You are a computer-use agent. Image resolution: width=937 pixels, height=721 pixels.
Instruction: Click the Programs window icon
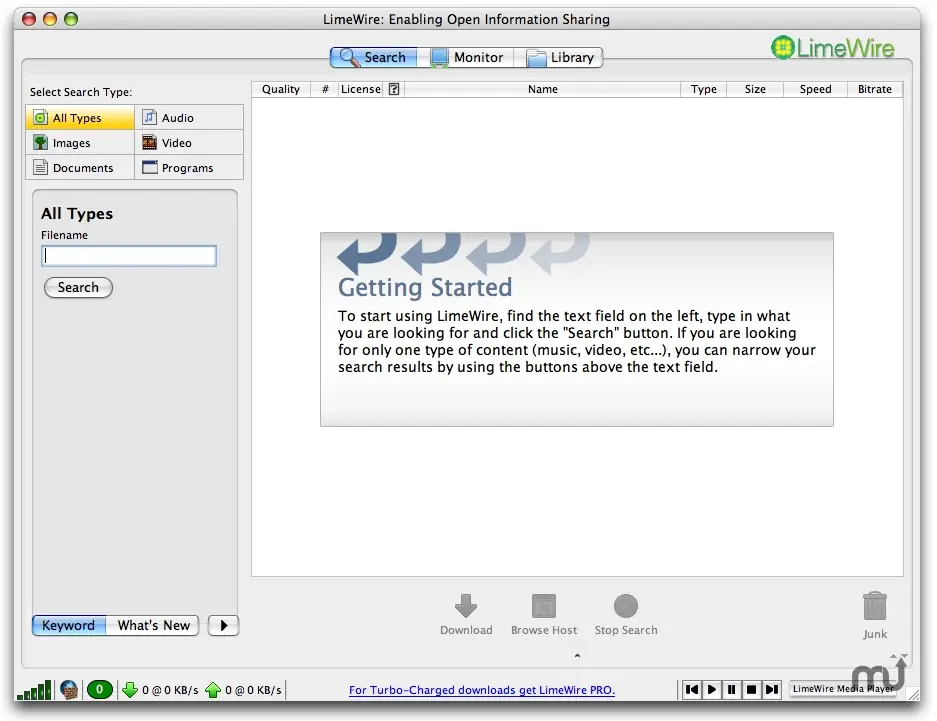coord(149,167)
